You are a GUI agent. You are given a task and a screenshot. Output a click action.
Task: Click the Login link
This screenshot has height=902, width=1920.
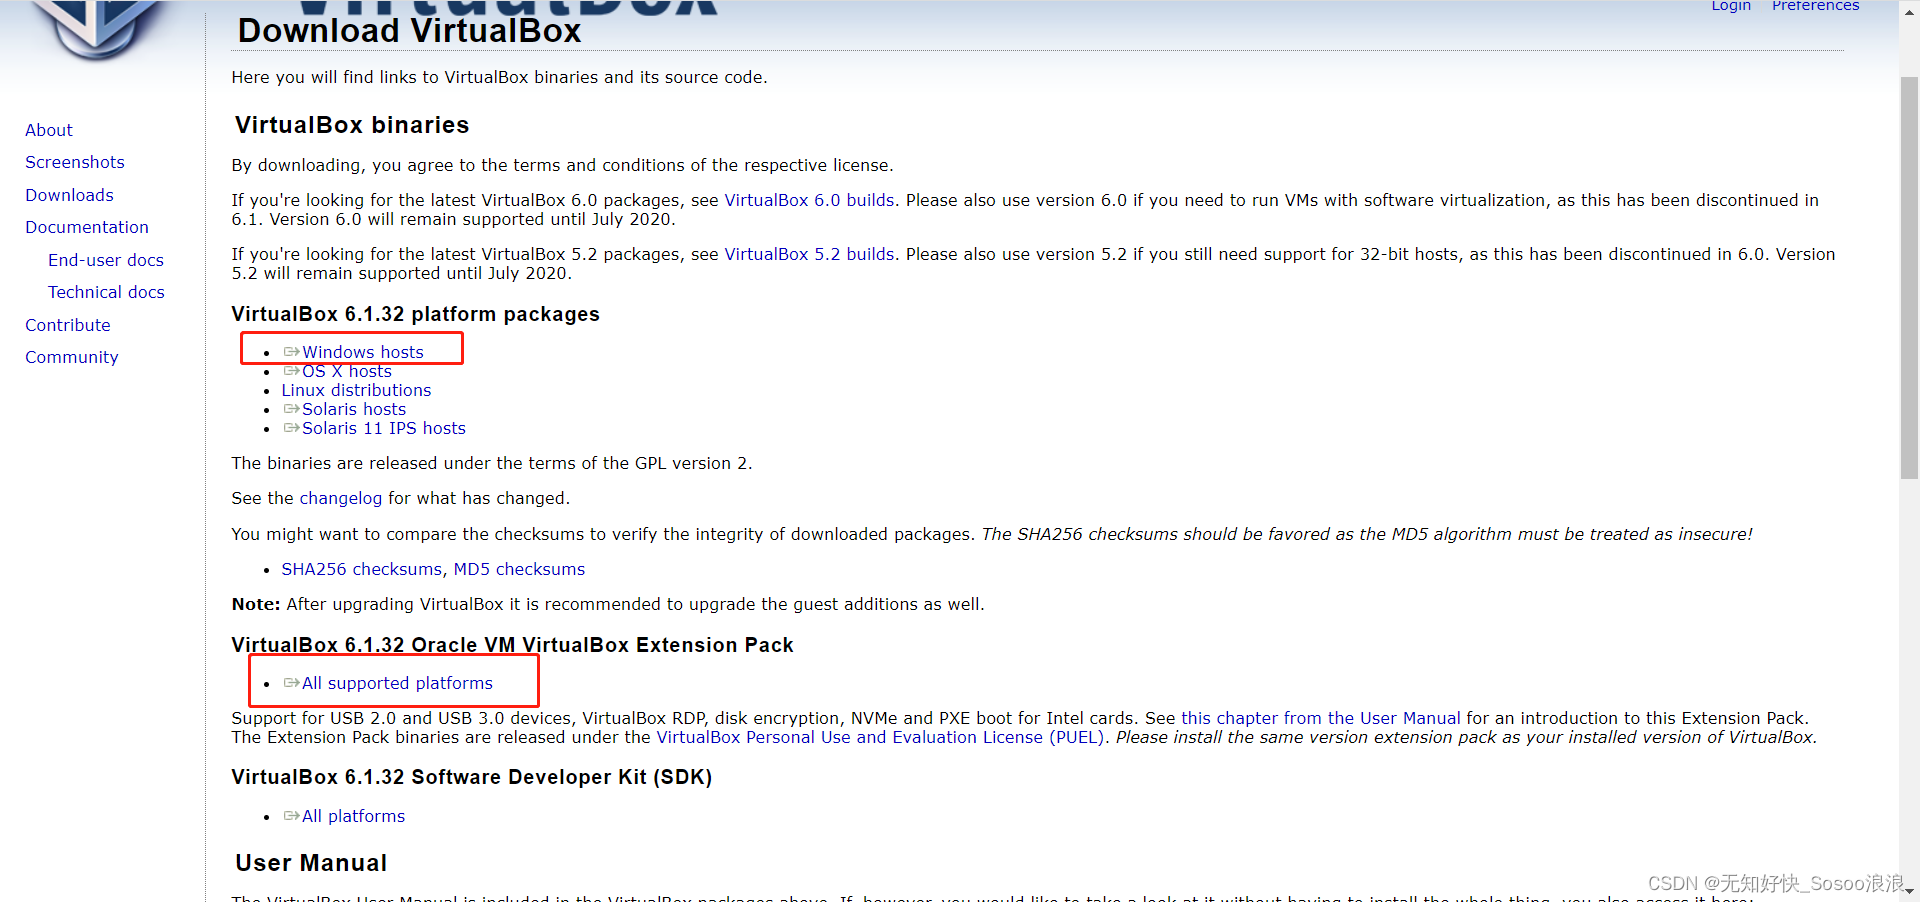tap(1731, 6)
